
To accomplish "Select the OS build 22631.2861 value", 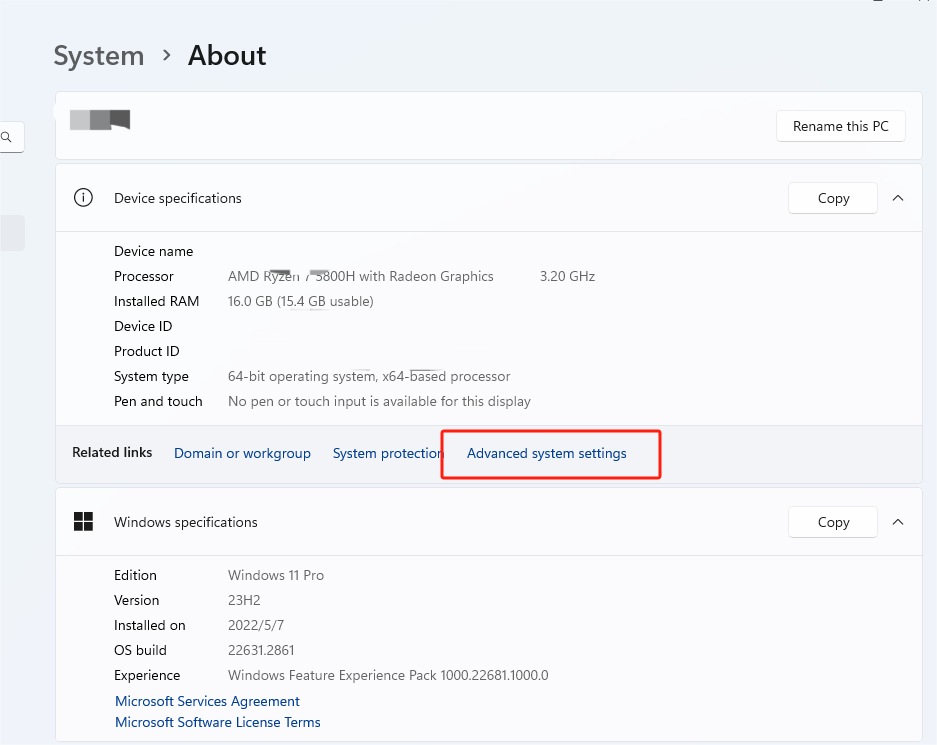I will click(261, 651).
